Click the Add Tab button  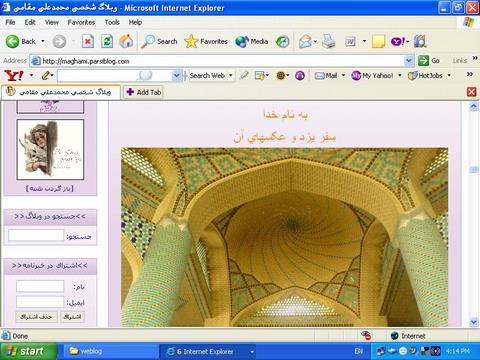click(144, 92)
